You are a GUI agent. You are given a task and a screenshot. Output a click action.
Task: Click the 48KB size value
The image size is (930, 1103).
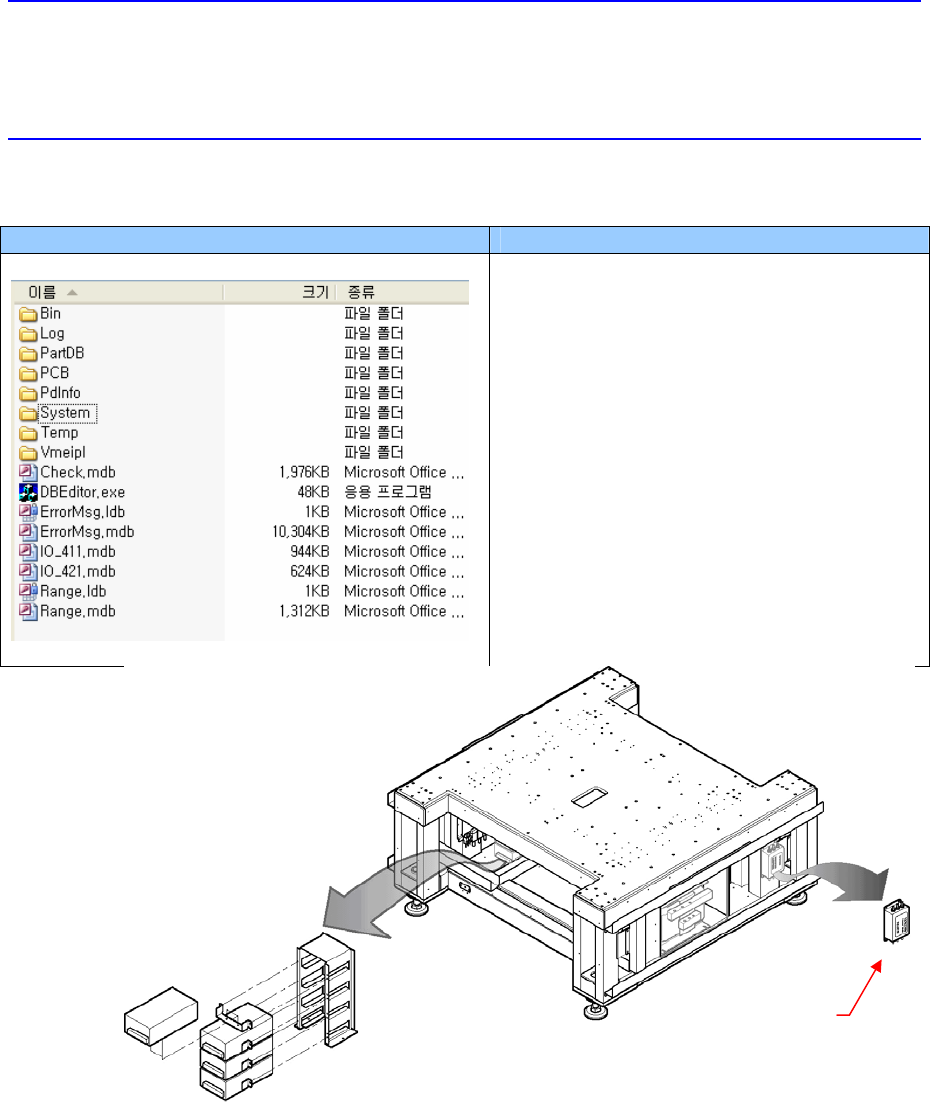(x=313, y=492)
